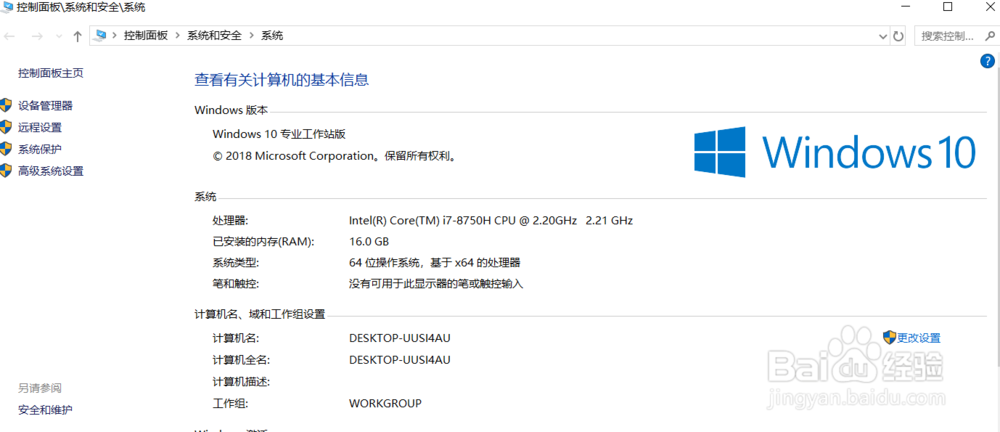
Task: Open 控制面板主页 link
Action: [x=51, y=73]
